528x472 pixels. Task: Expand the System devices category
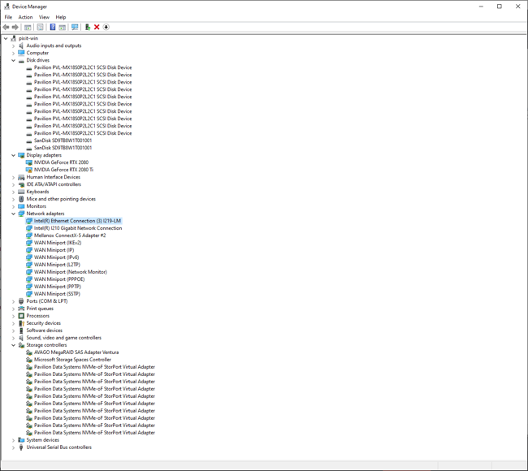tap(13, 440)
